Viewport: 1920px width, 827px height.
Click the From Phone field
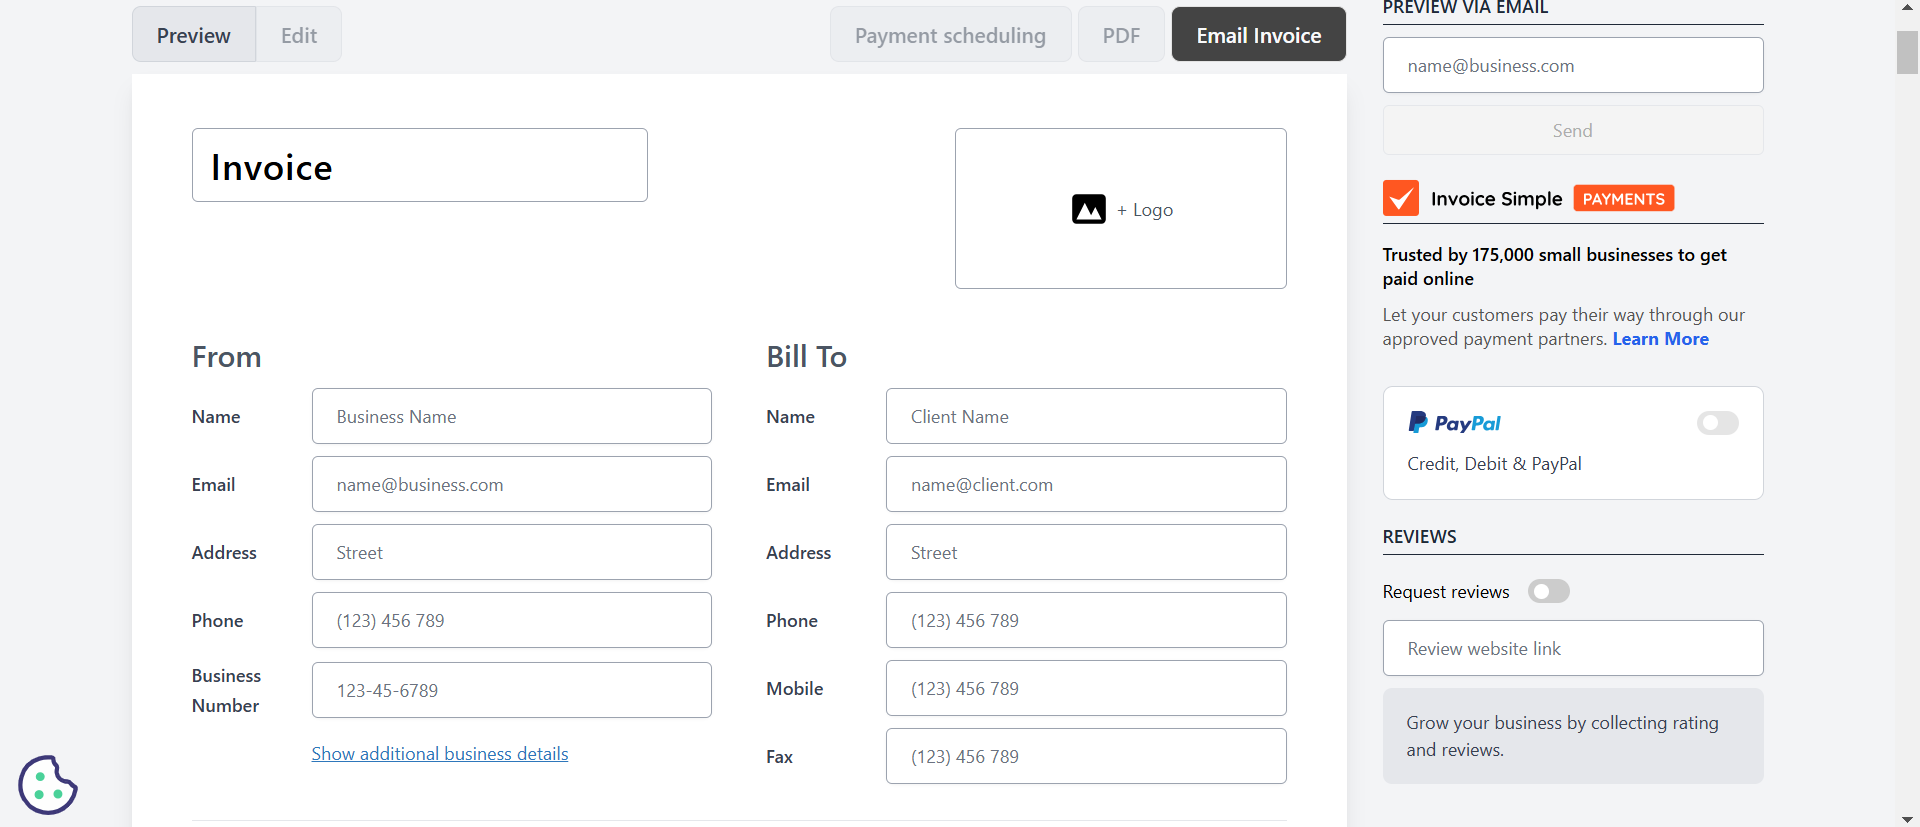click(512, 620)
